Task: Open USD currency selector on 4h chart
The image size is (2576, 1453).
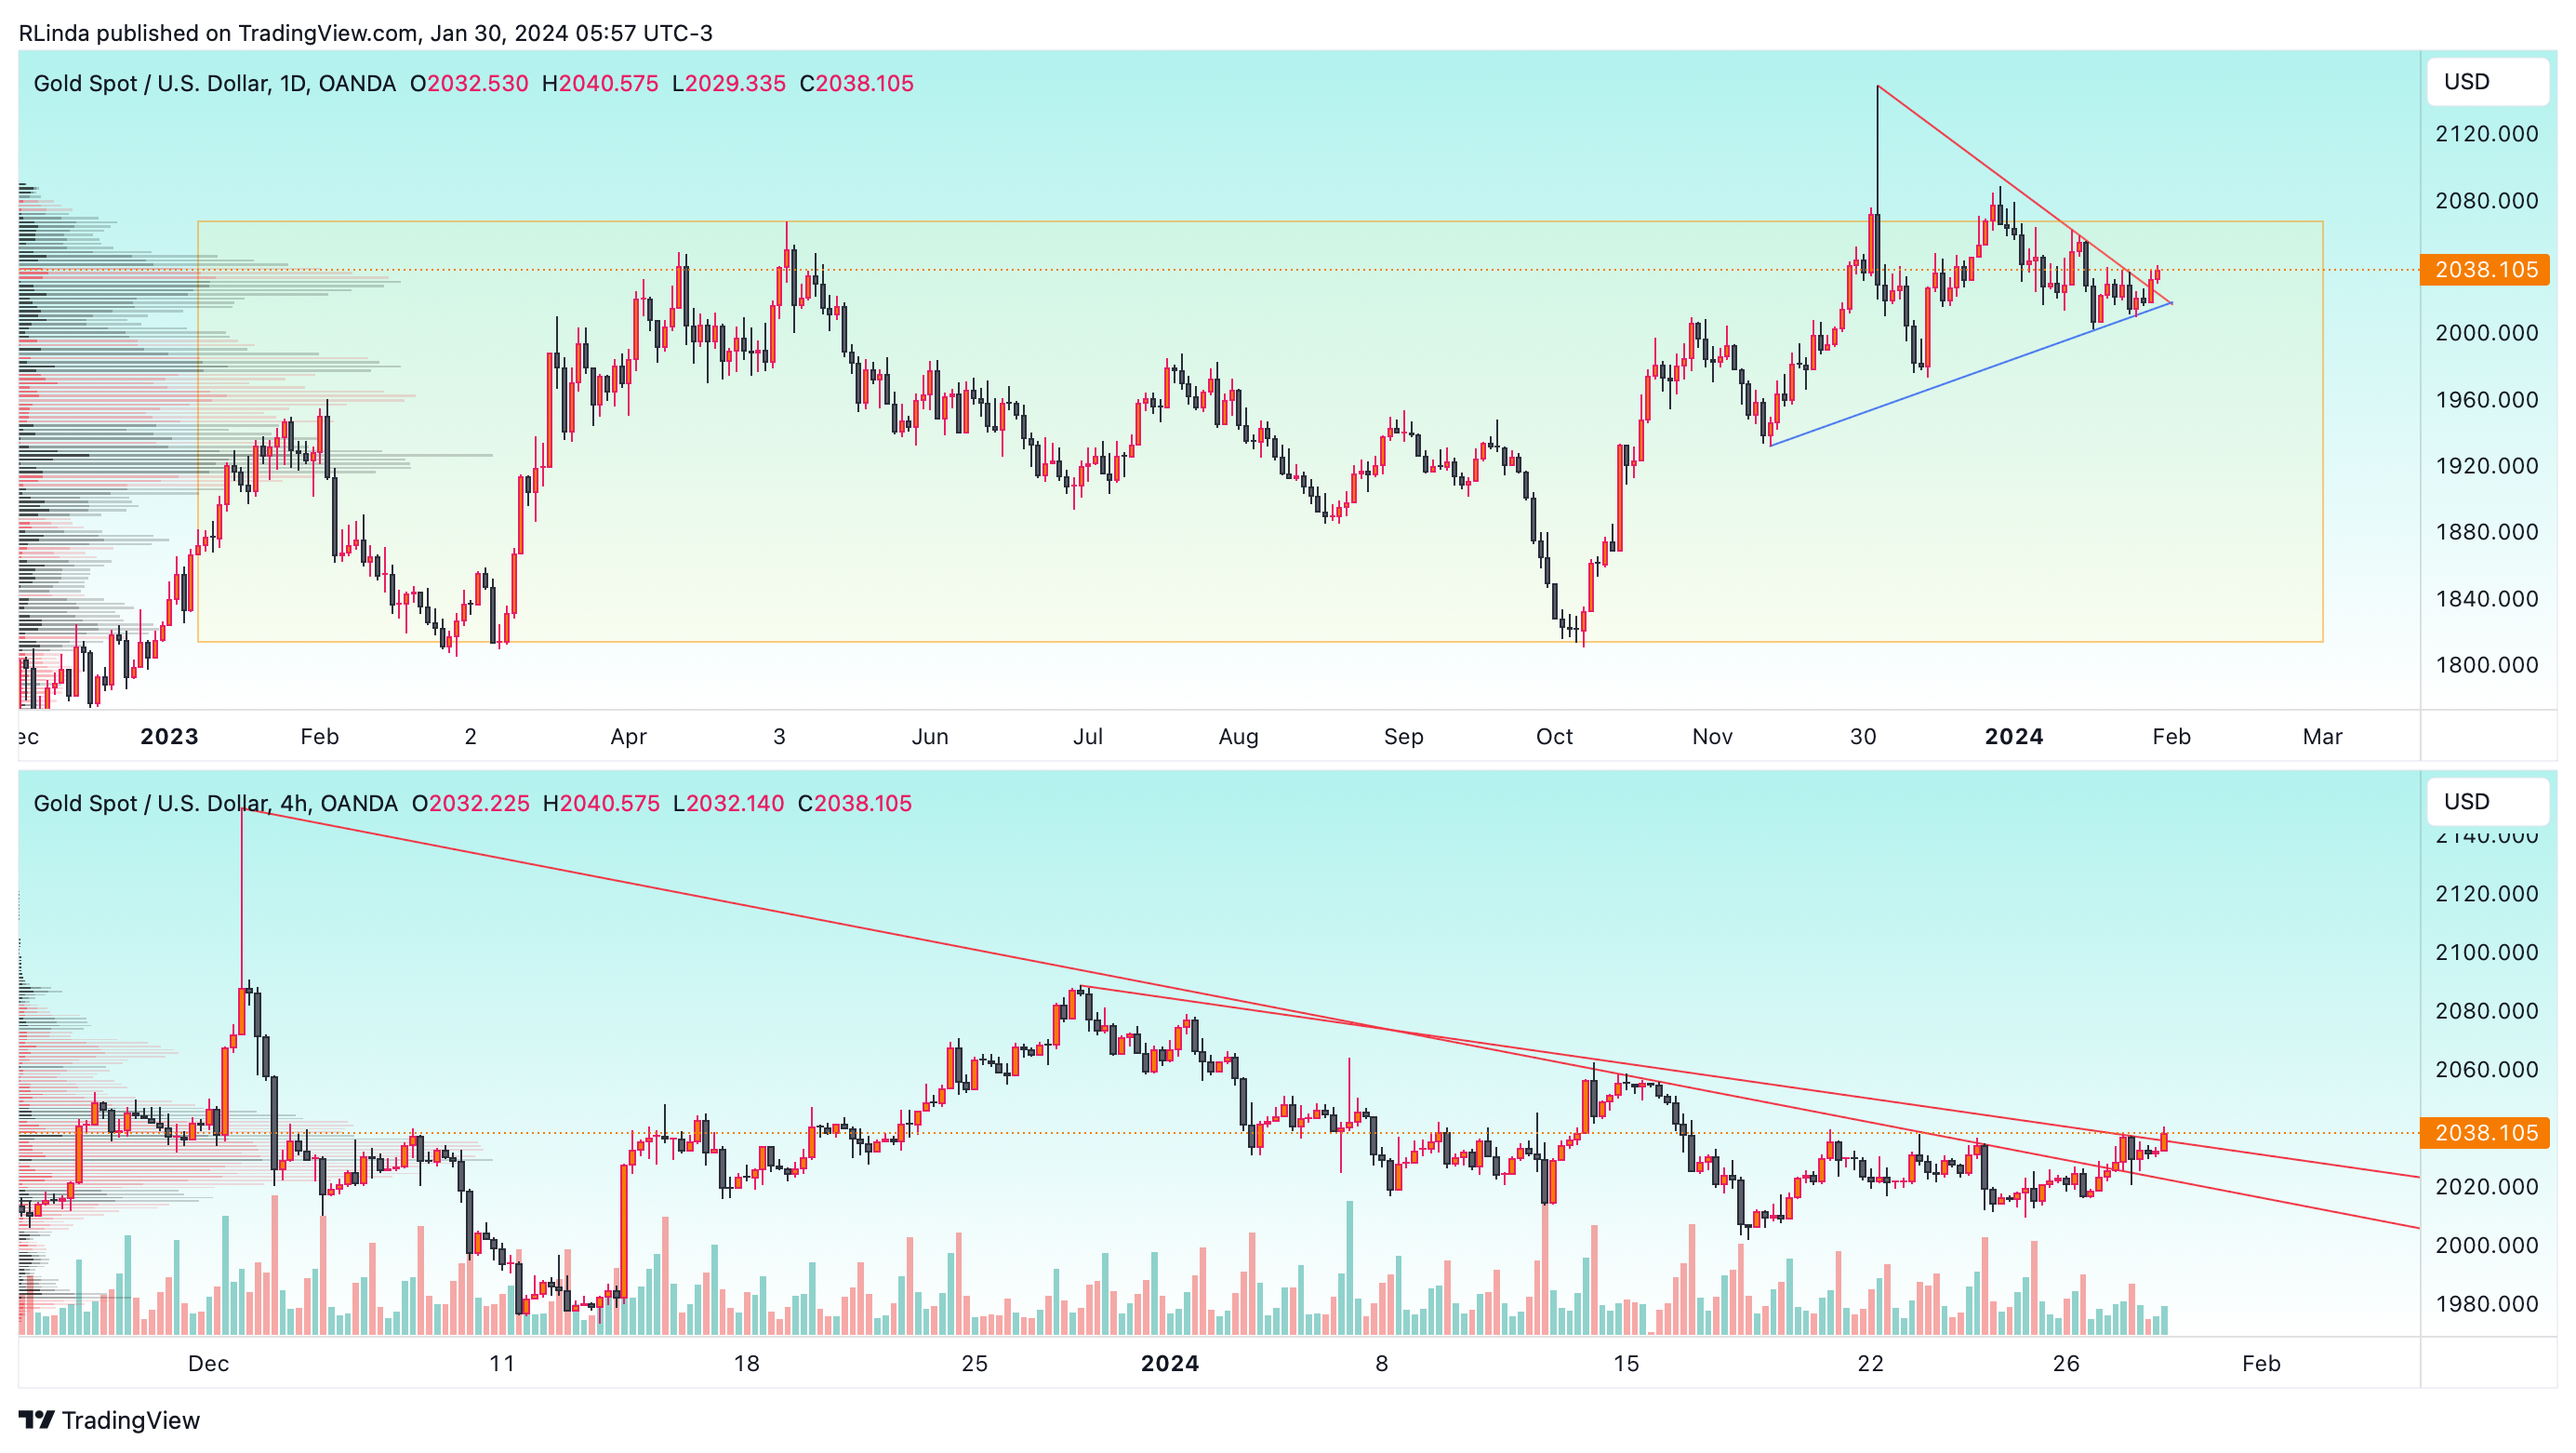Action: 2487,802
